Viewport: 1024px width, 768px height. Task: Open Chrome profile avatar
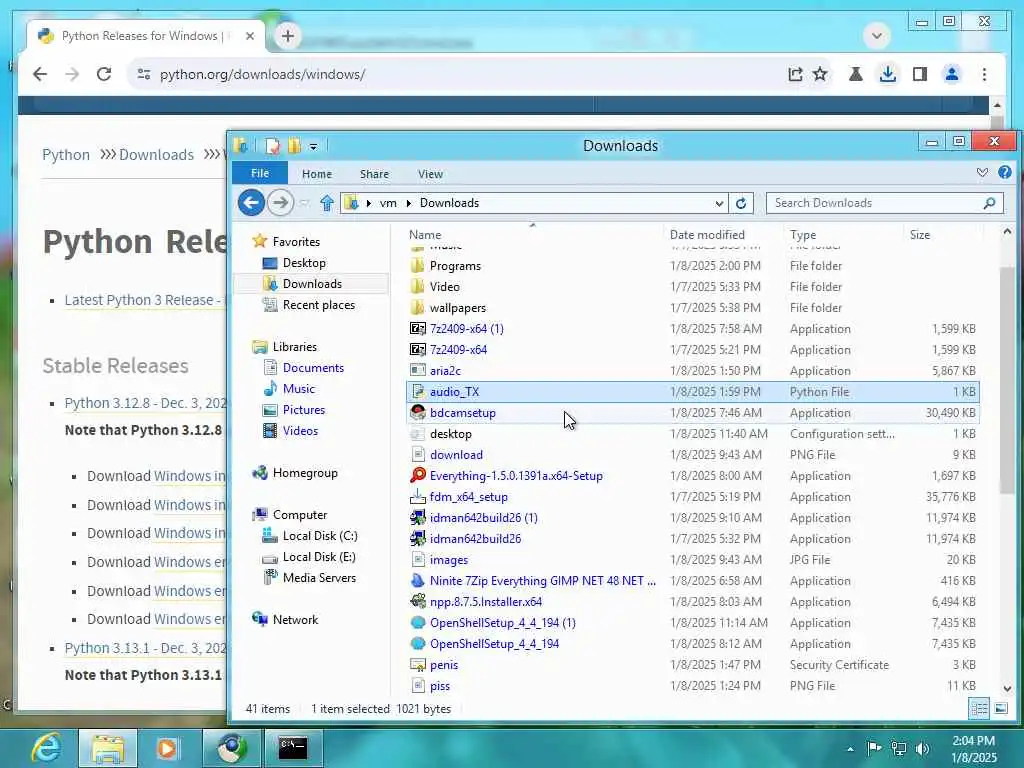tap(952, 74)
